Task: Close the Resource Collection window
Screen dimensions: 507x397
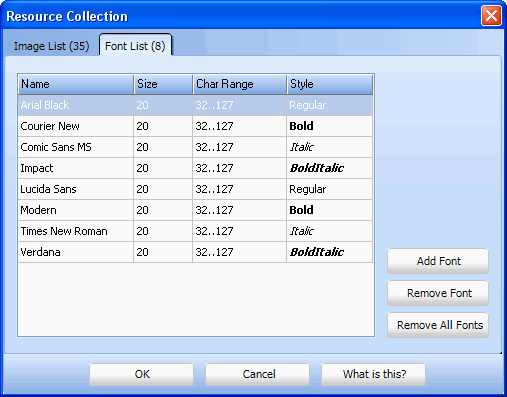Action: tap(491, 16)
